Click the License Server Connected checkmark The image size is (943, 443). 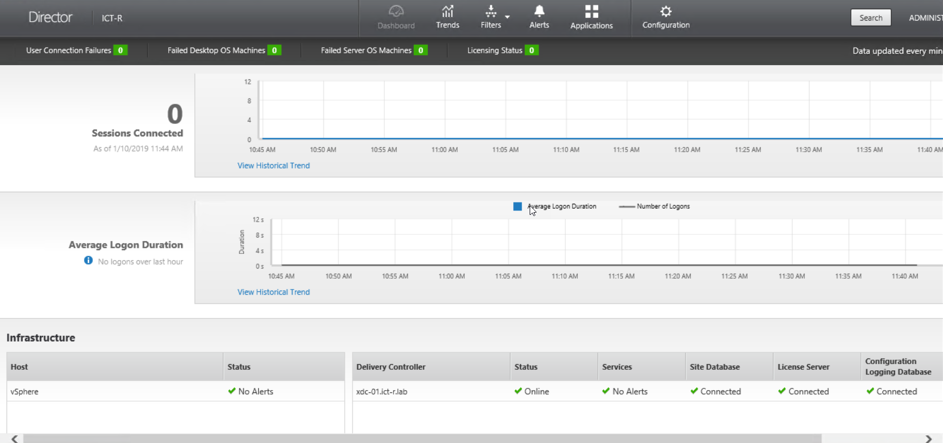(782, 391)
